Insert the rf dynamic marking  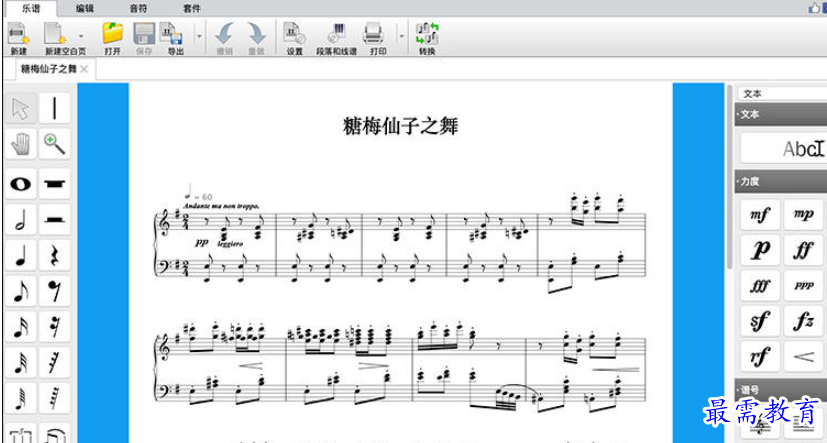(x=760, y=357)
